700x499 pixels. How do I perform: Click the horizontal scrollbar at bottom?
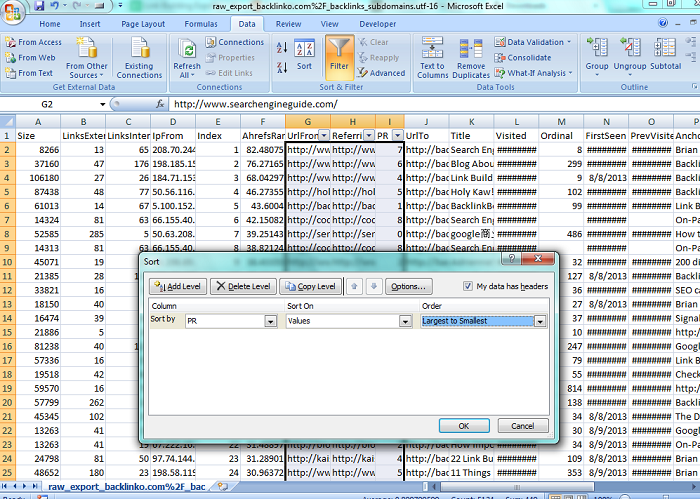point(517,487)
